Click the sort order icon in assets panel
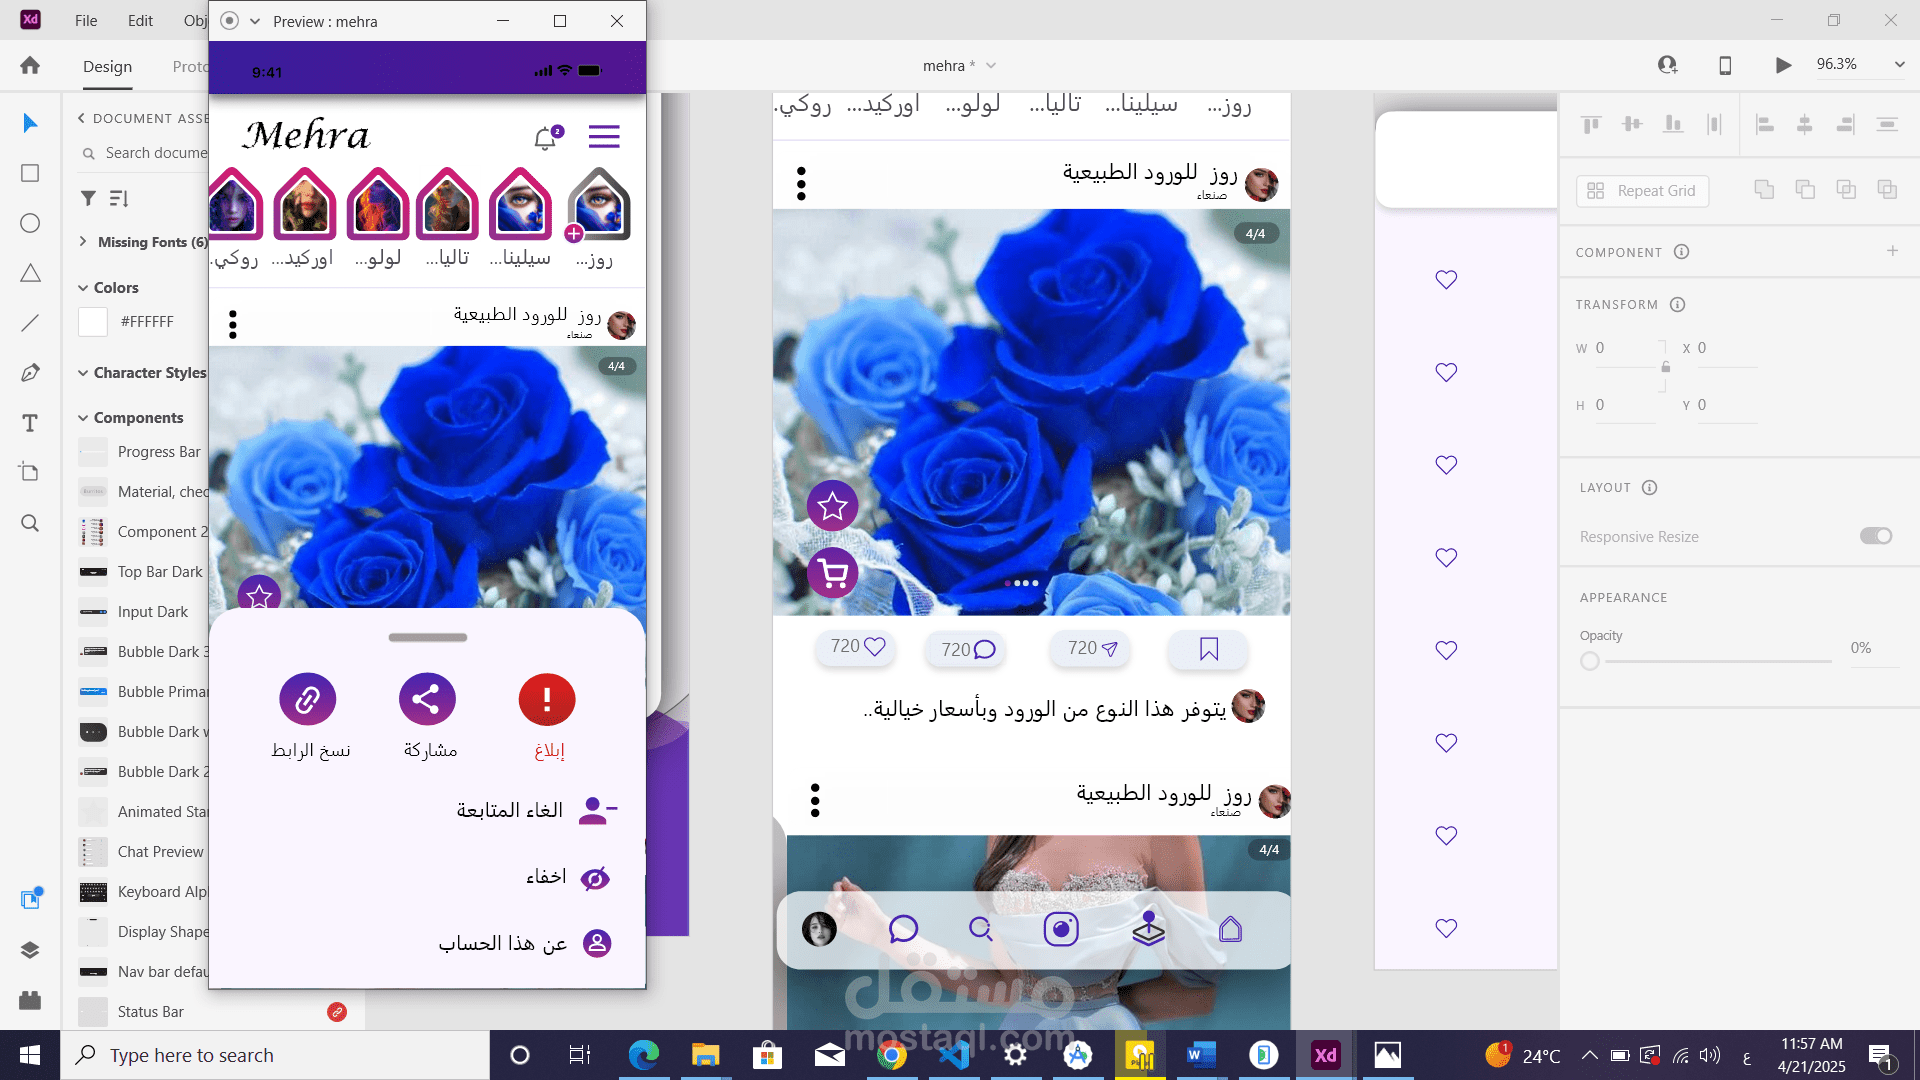 (x=119, y=198)
